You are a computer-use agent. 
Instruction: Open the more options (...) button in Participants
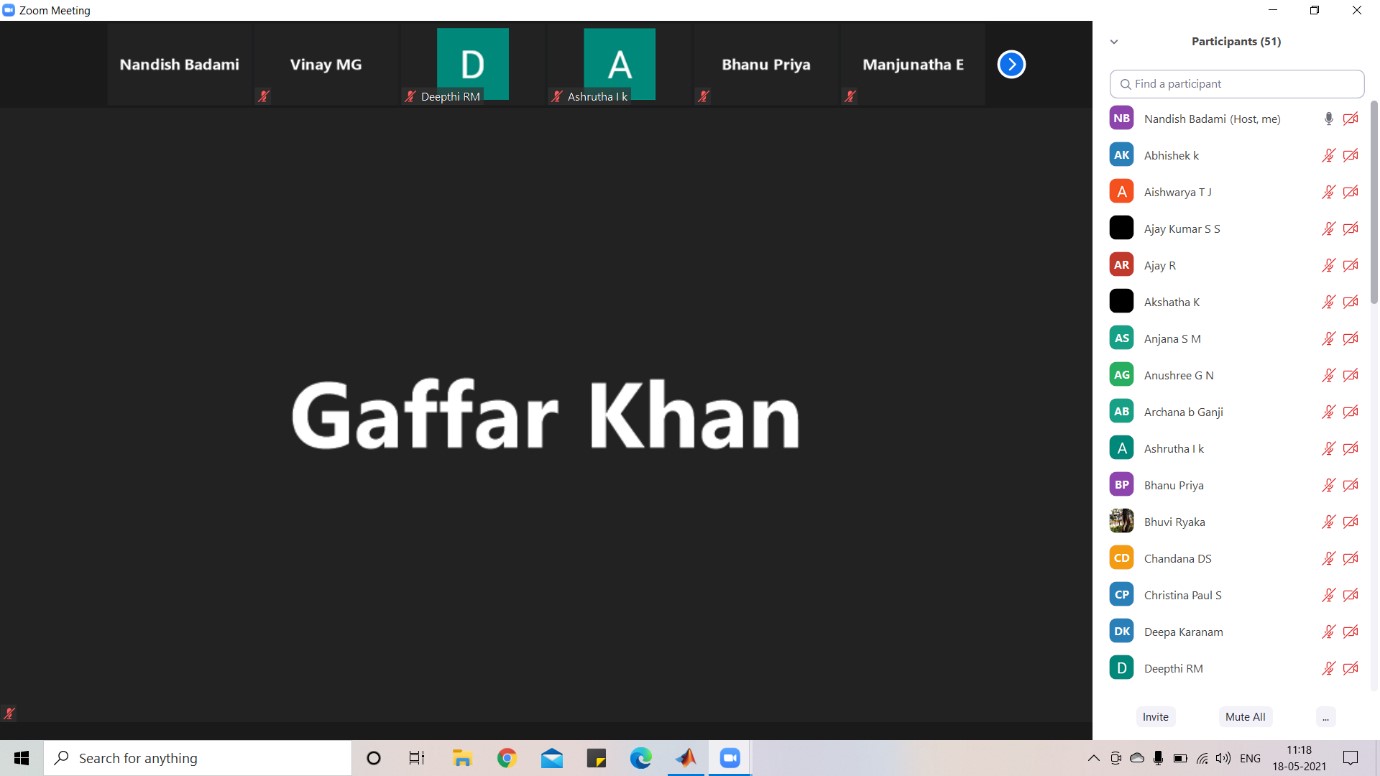pyautogui.click(x=1325, y=717)
